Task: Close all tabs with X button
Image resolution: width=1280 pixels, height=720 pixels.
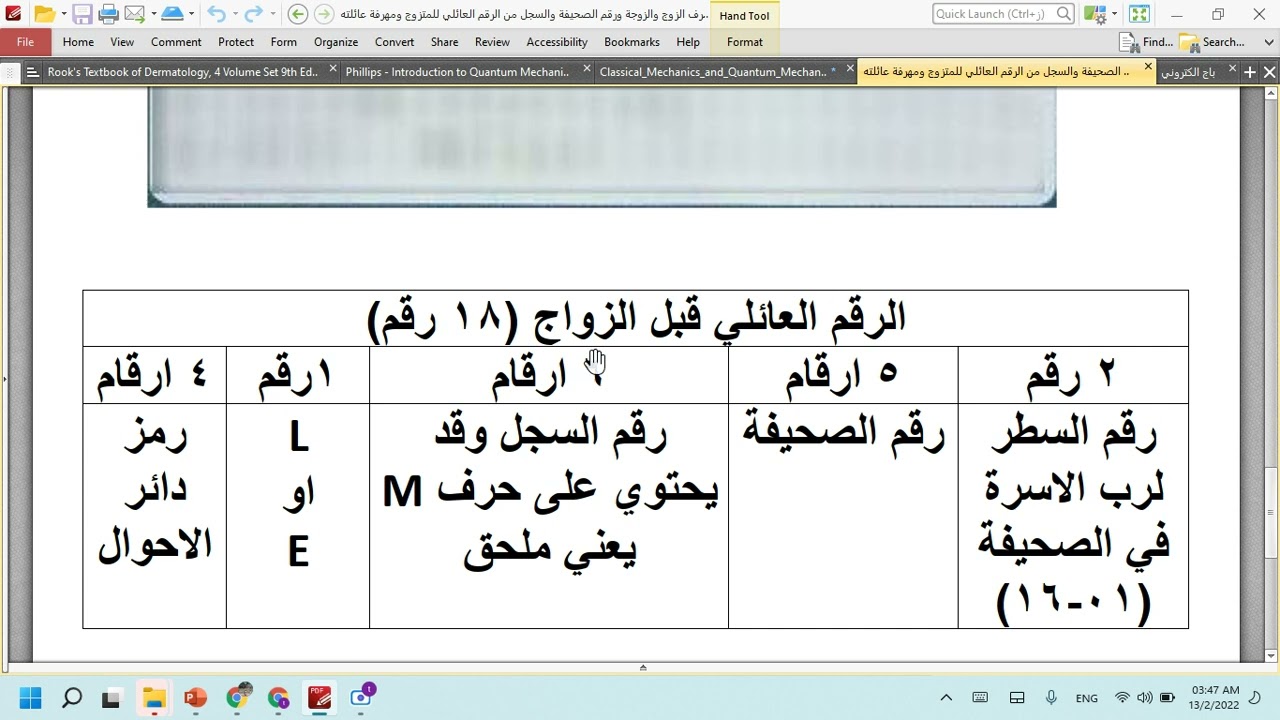Action: [x=1269, y=72]
